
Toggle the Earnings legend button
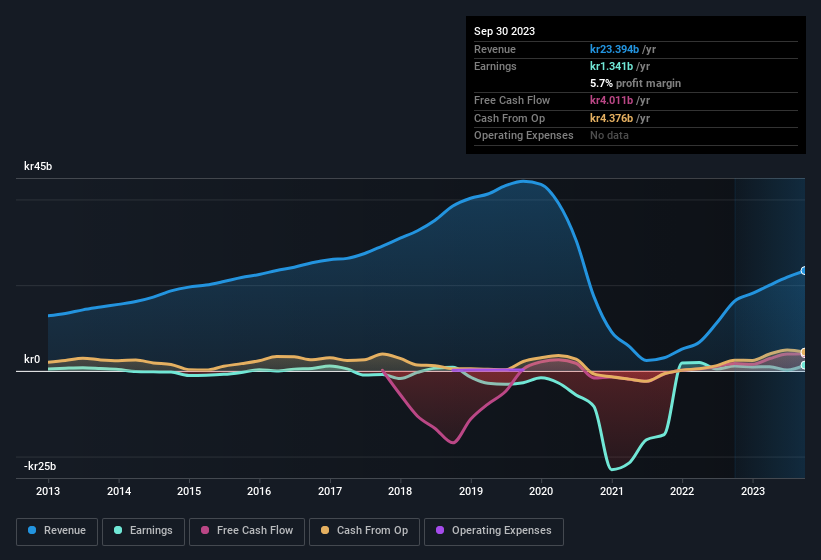click(143, 532)
